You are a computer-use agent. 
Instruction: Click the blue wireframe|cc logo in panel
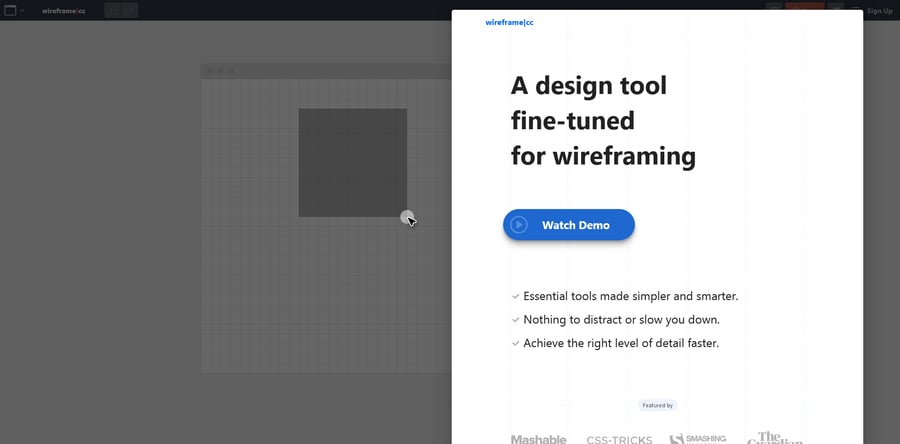pyautogui.click(x=509, y=22)
